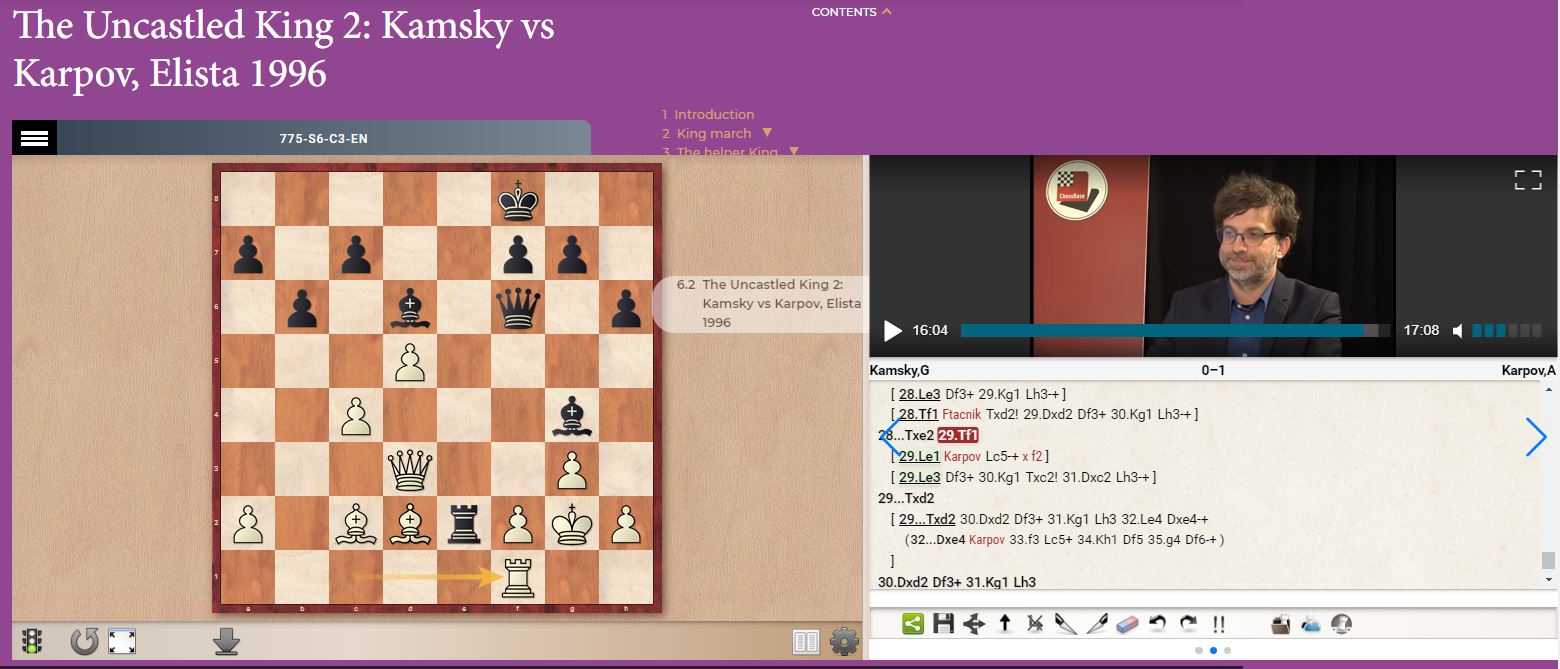Viewport: 1560px width, 669px height.
Task: Click the white king on g2
Action: [x=572, y=523]
